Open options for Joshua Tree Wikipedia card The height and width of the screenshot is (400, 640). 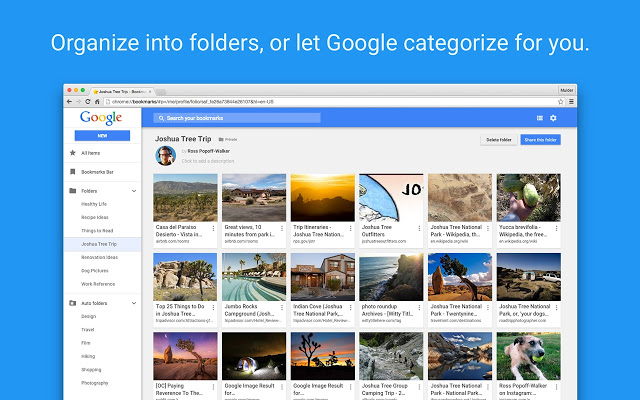tap(488, 229)
